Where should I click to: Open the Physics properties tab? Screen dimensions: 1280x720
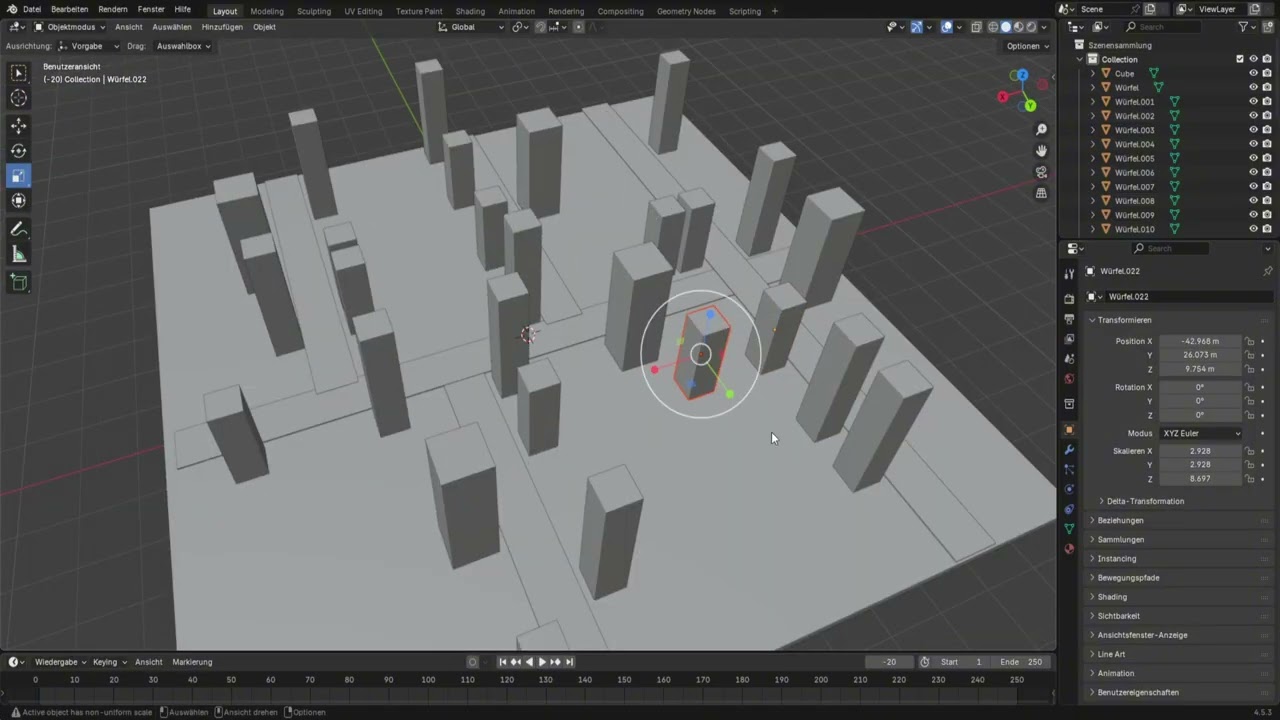coord(1069,489)
